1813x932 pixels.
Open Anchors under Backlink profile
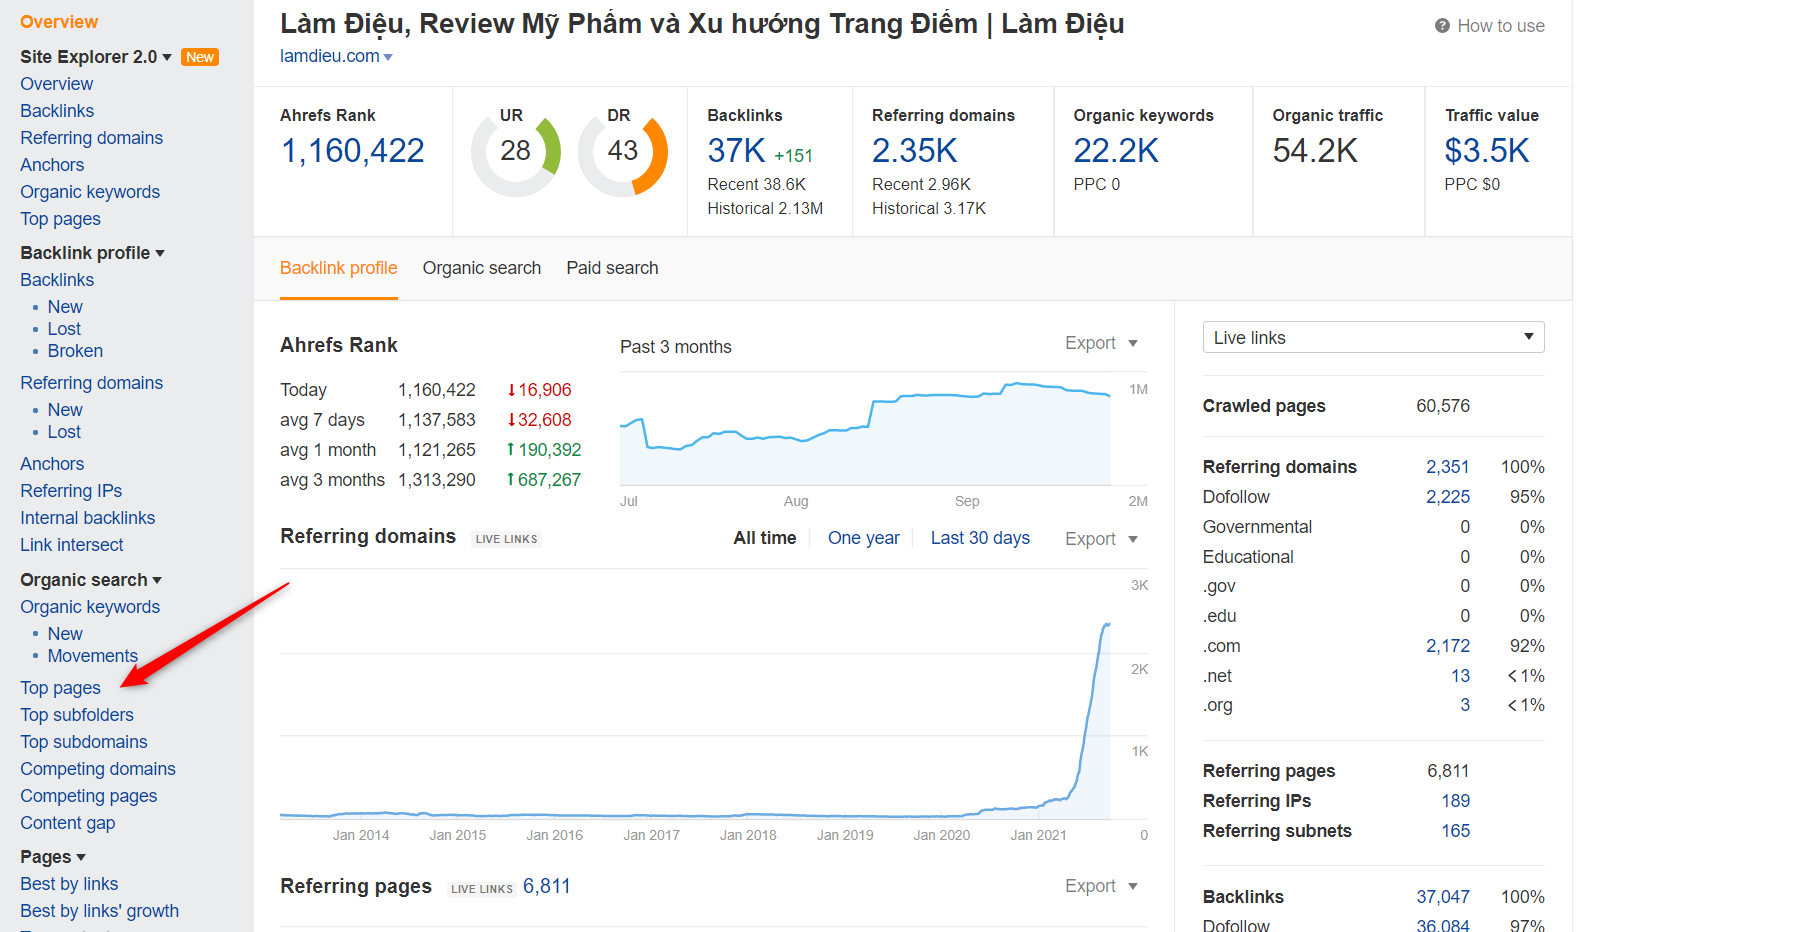coord(52,464)
